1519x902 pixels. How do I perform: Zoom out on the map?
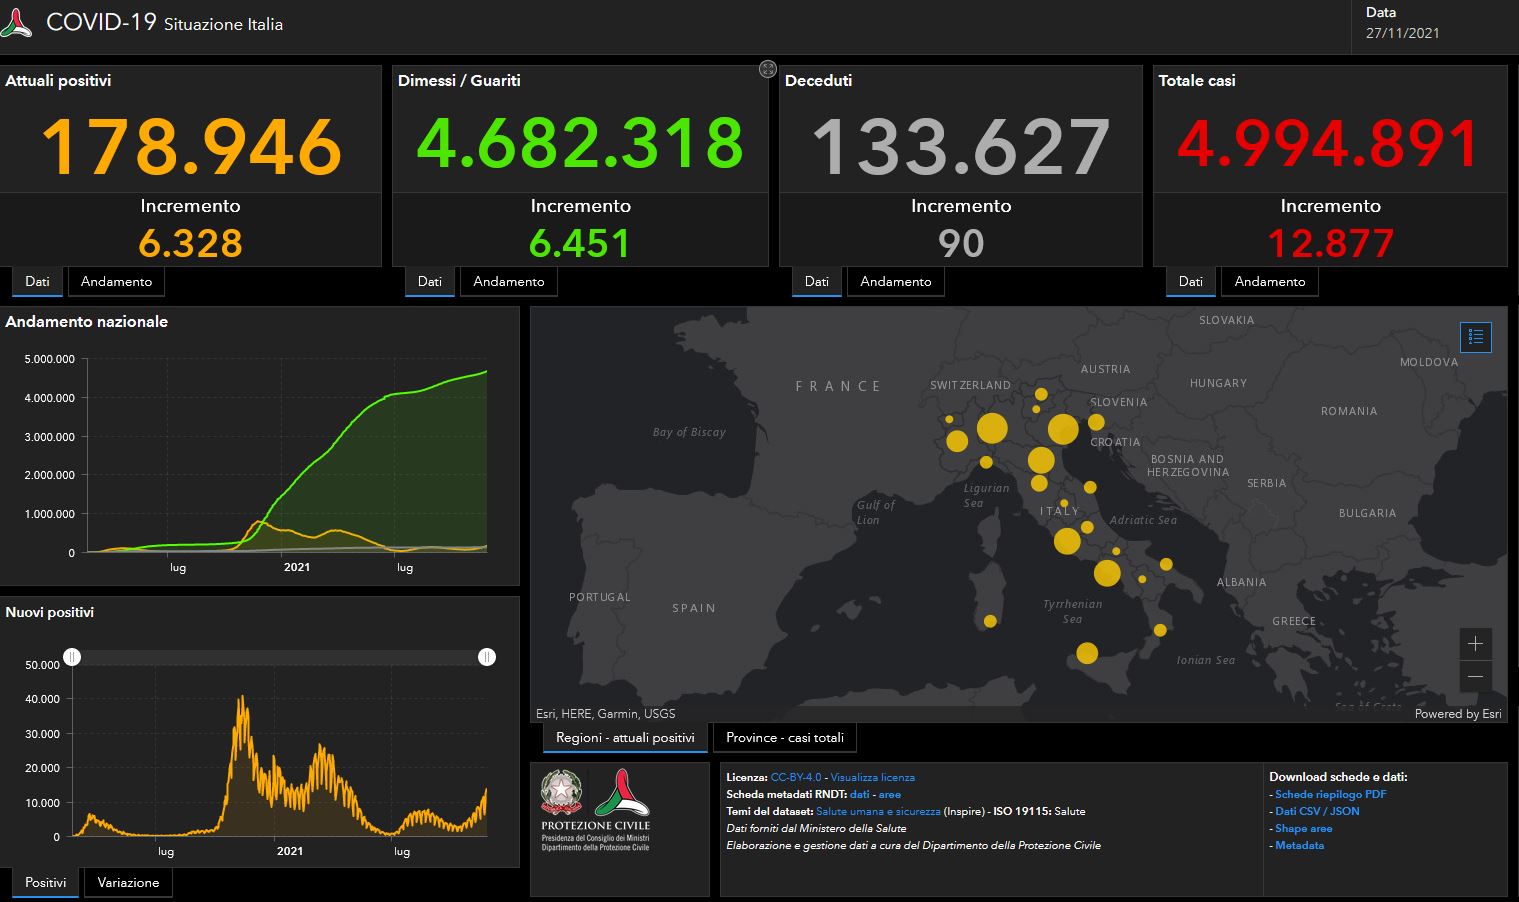(1475, 677)
